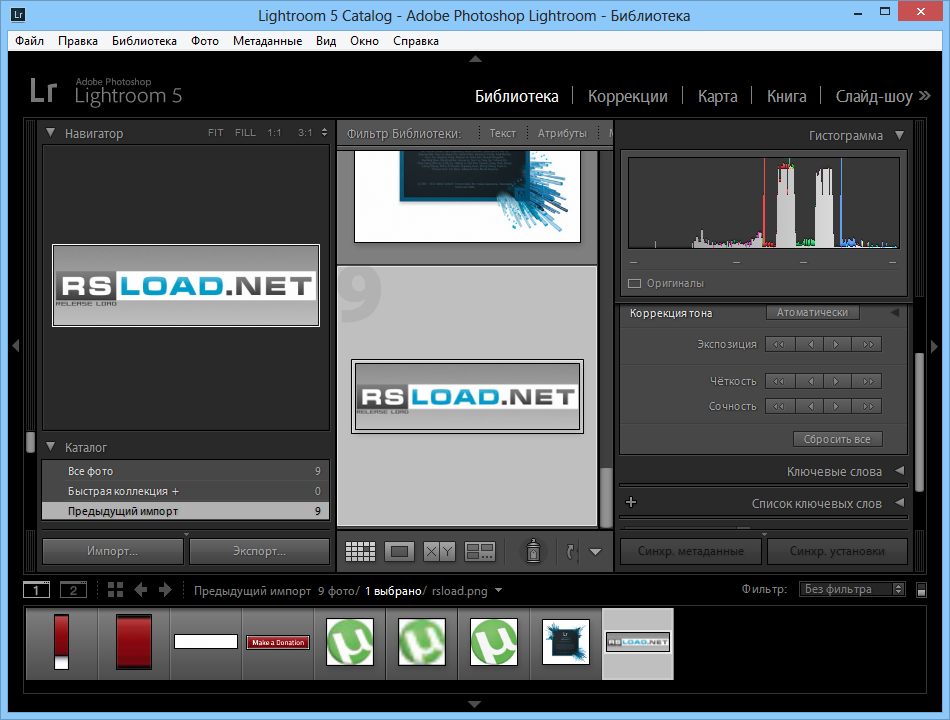Select the Текст library filter
The image size is (950, 720).
[x=502, y=133]
